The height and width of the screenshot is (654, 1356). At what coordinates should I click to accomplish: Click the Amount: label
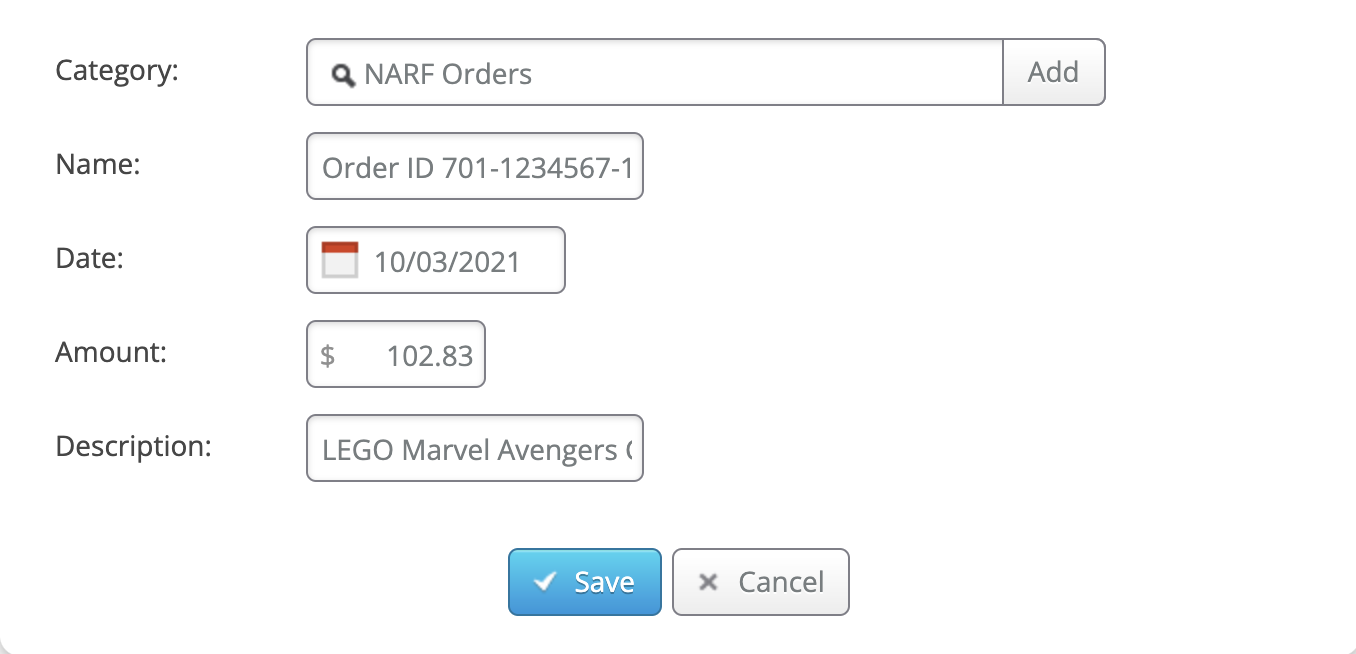tap(110, 352)
